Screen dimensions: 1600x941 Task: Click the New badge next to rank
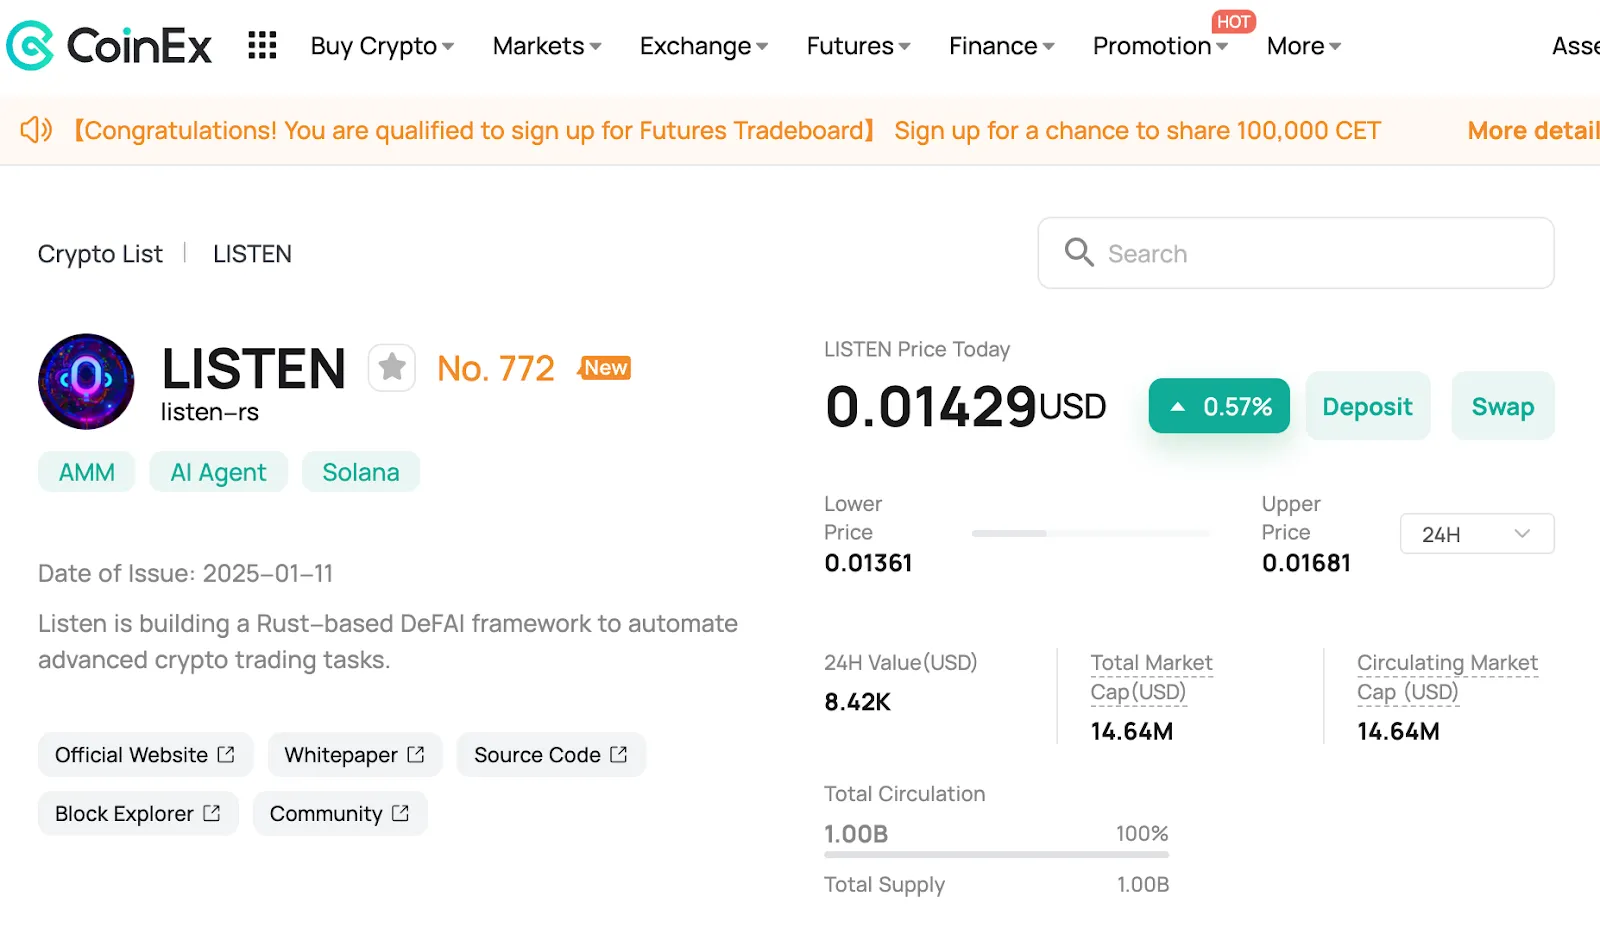605,368
